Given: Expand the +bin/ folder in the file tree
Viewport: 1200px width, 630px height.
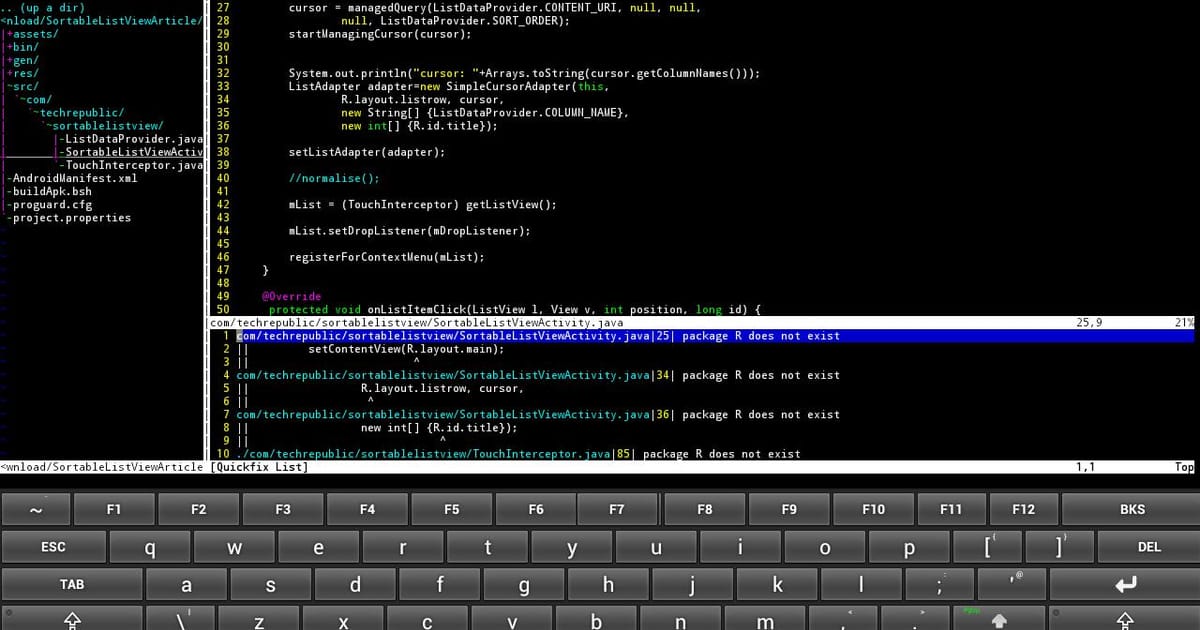Looking at the screenshot, I should (x=22, y=46).
